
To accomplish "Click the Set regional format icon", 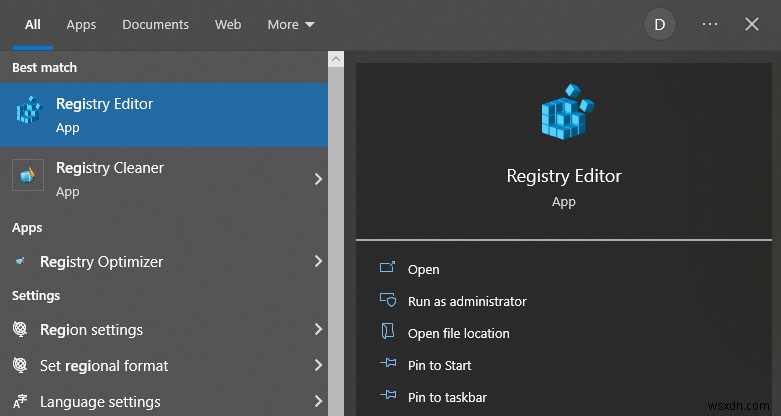I will pos(20,366).
